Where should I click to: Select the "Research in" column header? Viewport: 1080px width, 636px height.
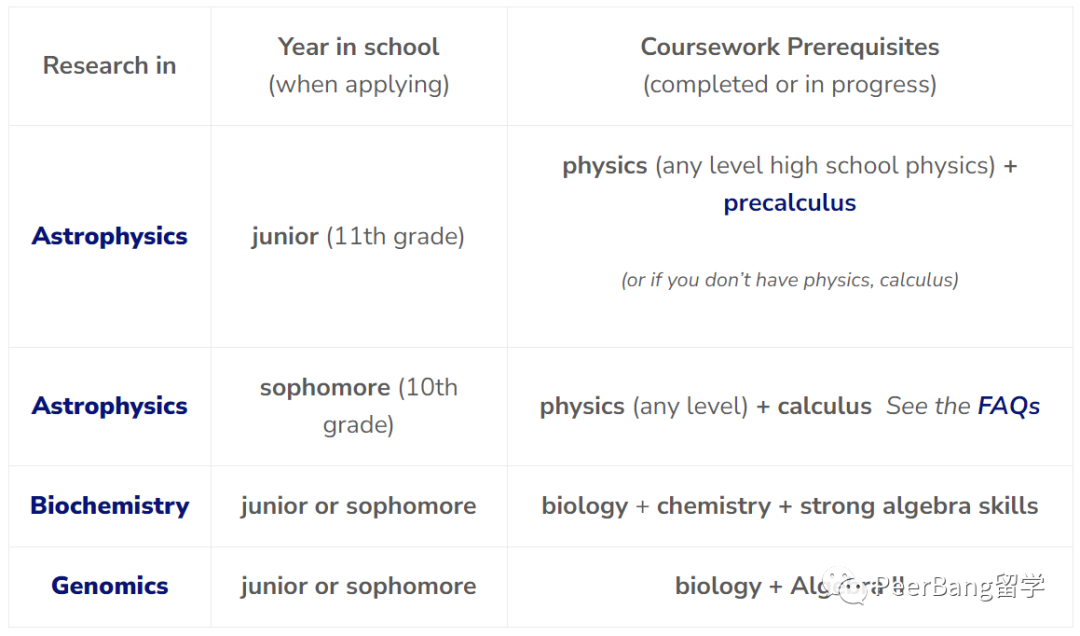click(x=110, y=65)
